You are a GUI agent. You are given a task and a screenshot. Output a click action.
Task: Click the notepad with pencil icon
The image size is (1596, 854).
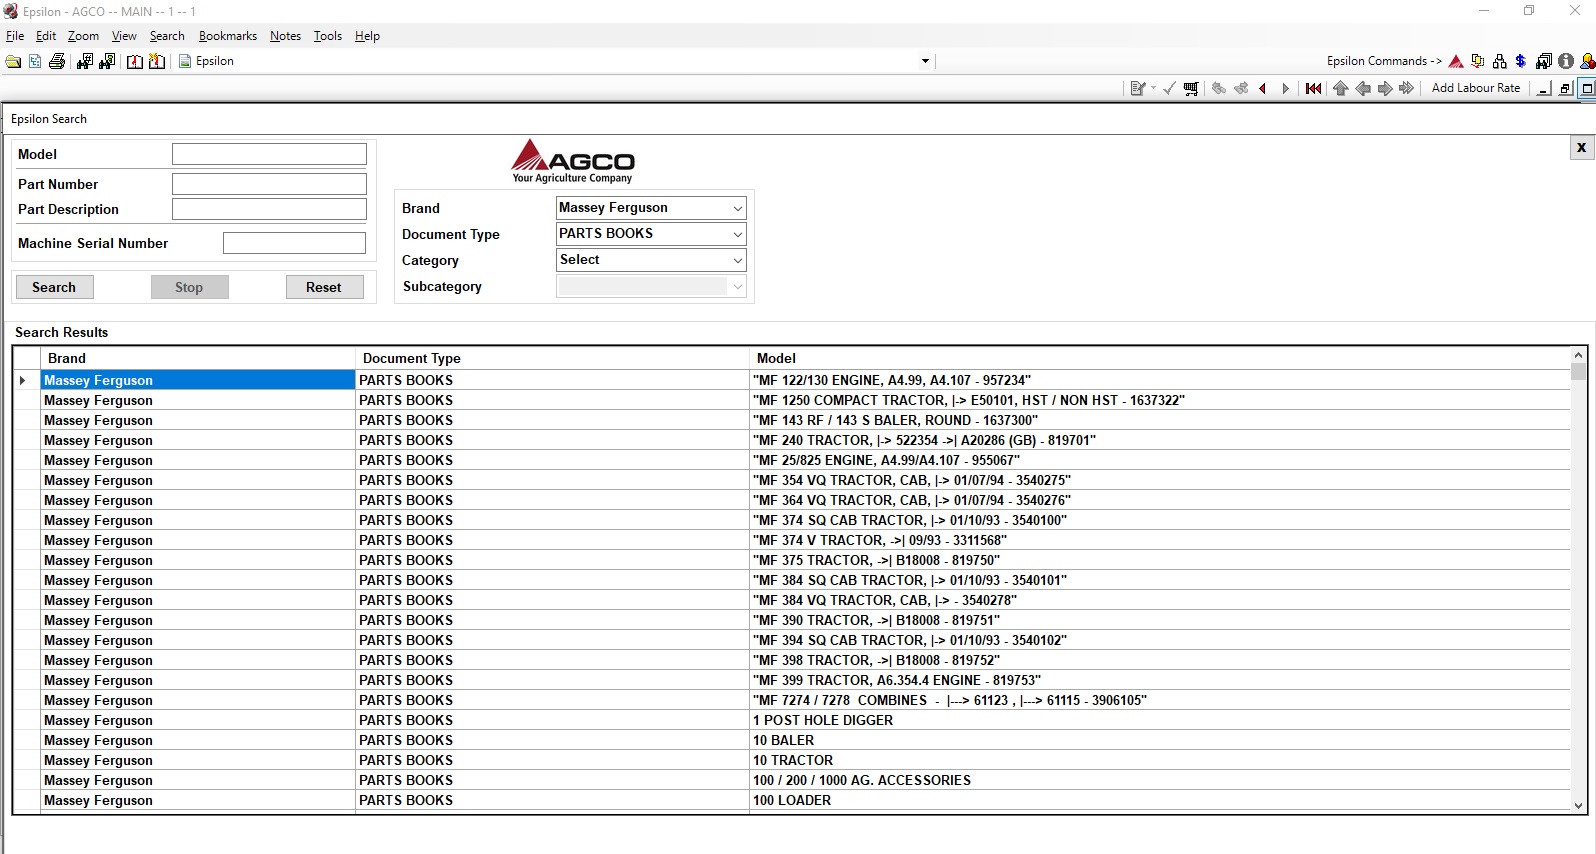click(x=1137, y=88)
